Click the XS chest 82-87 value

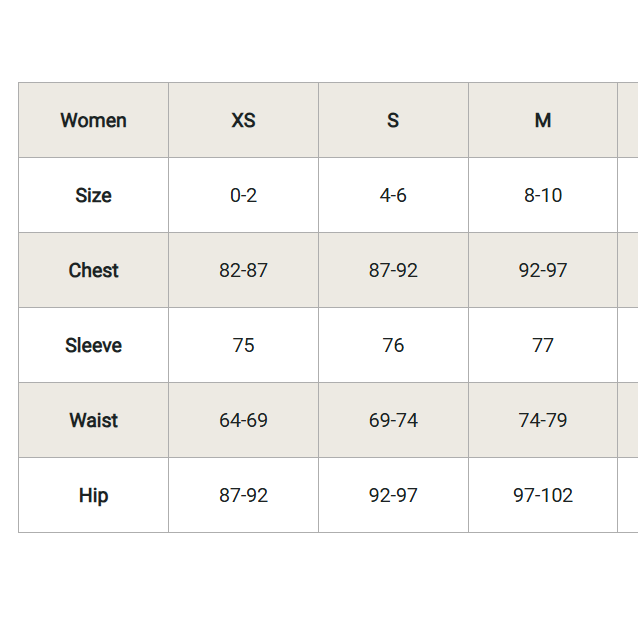coord(243,270)
